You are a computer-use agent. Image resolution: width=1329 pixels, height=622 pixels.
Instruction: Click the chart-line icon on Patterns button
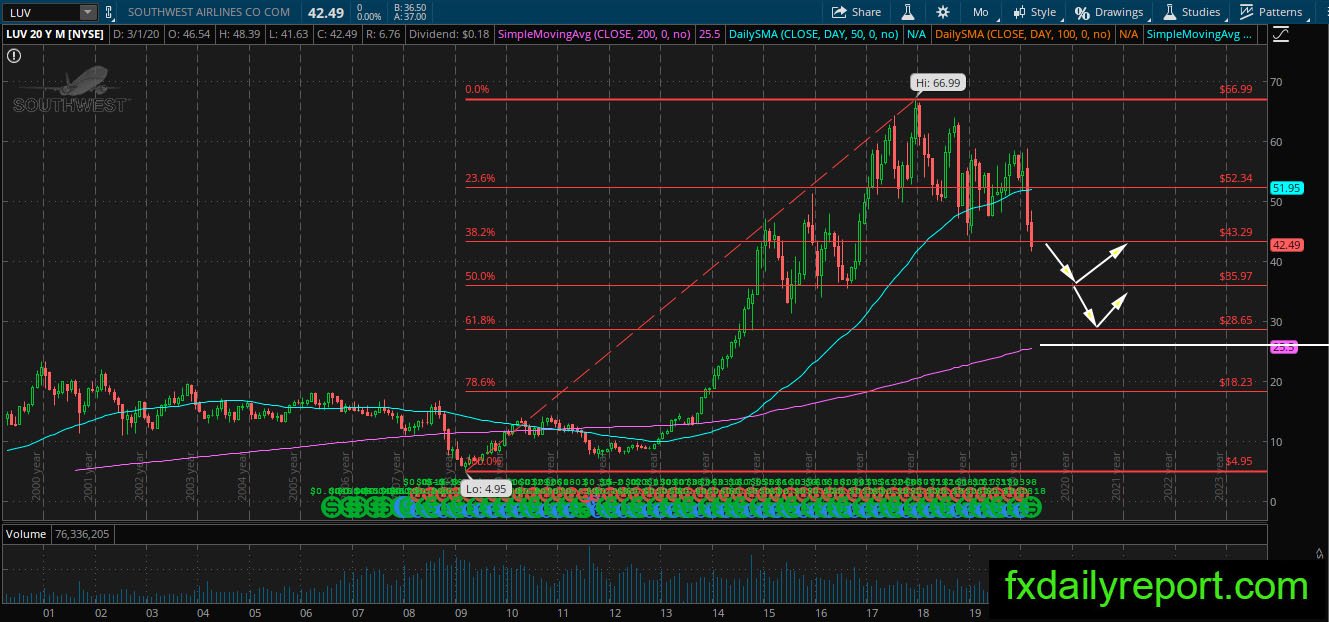[1246, 12]
